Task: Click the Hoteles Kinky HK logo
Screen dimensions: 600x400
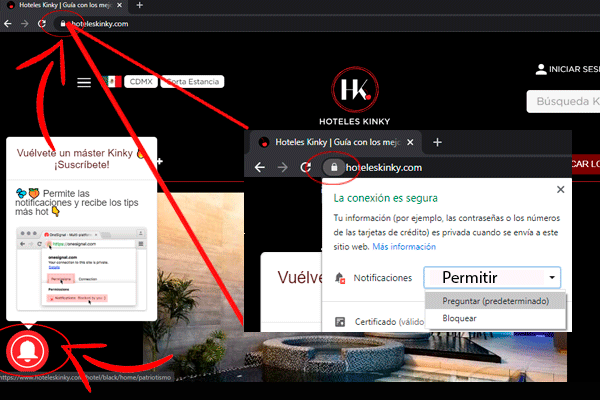Action: [x=355, y=90]
